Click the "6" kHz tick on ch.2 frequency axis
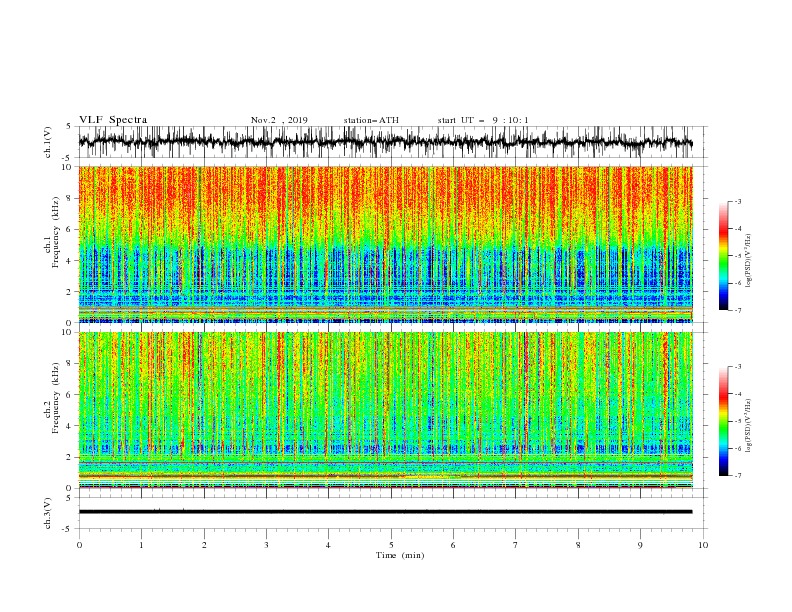Screen dimensions: 792x612 pos(69,395)
